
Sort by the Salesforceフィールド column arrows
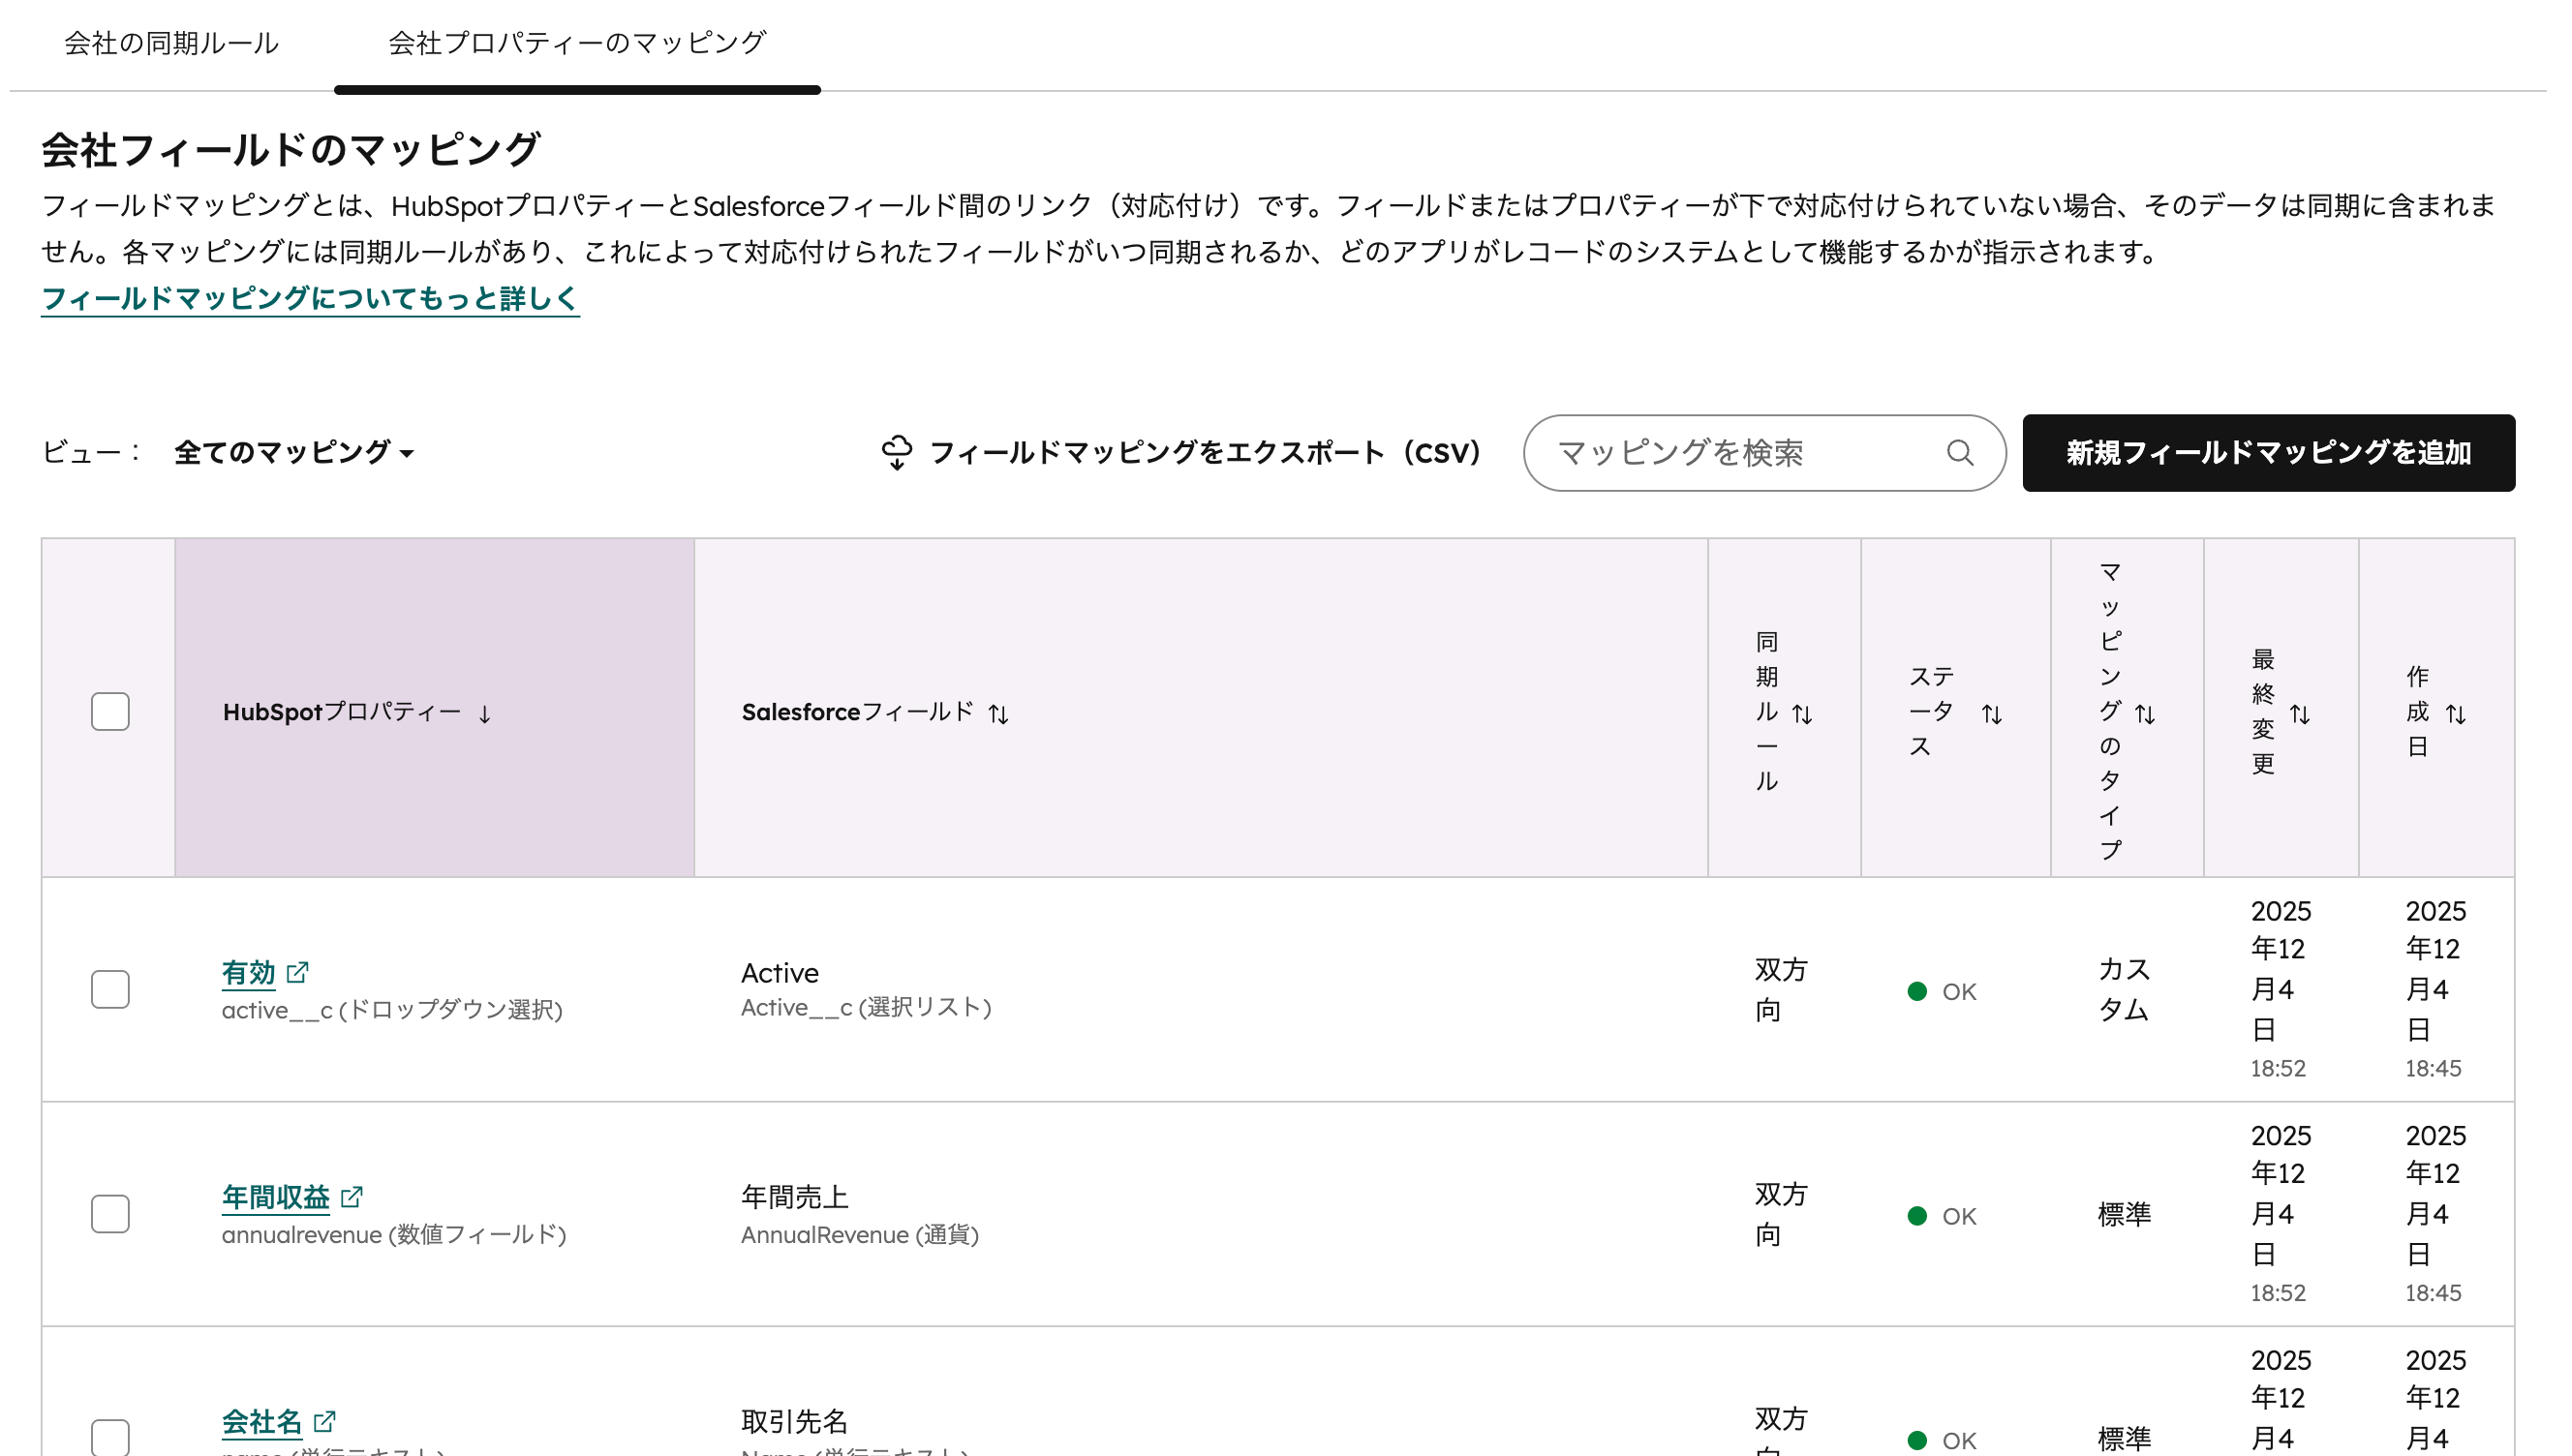998,713
